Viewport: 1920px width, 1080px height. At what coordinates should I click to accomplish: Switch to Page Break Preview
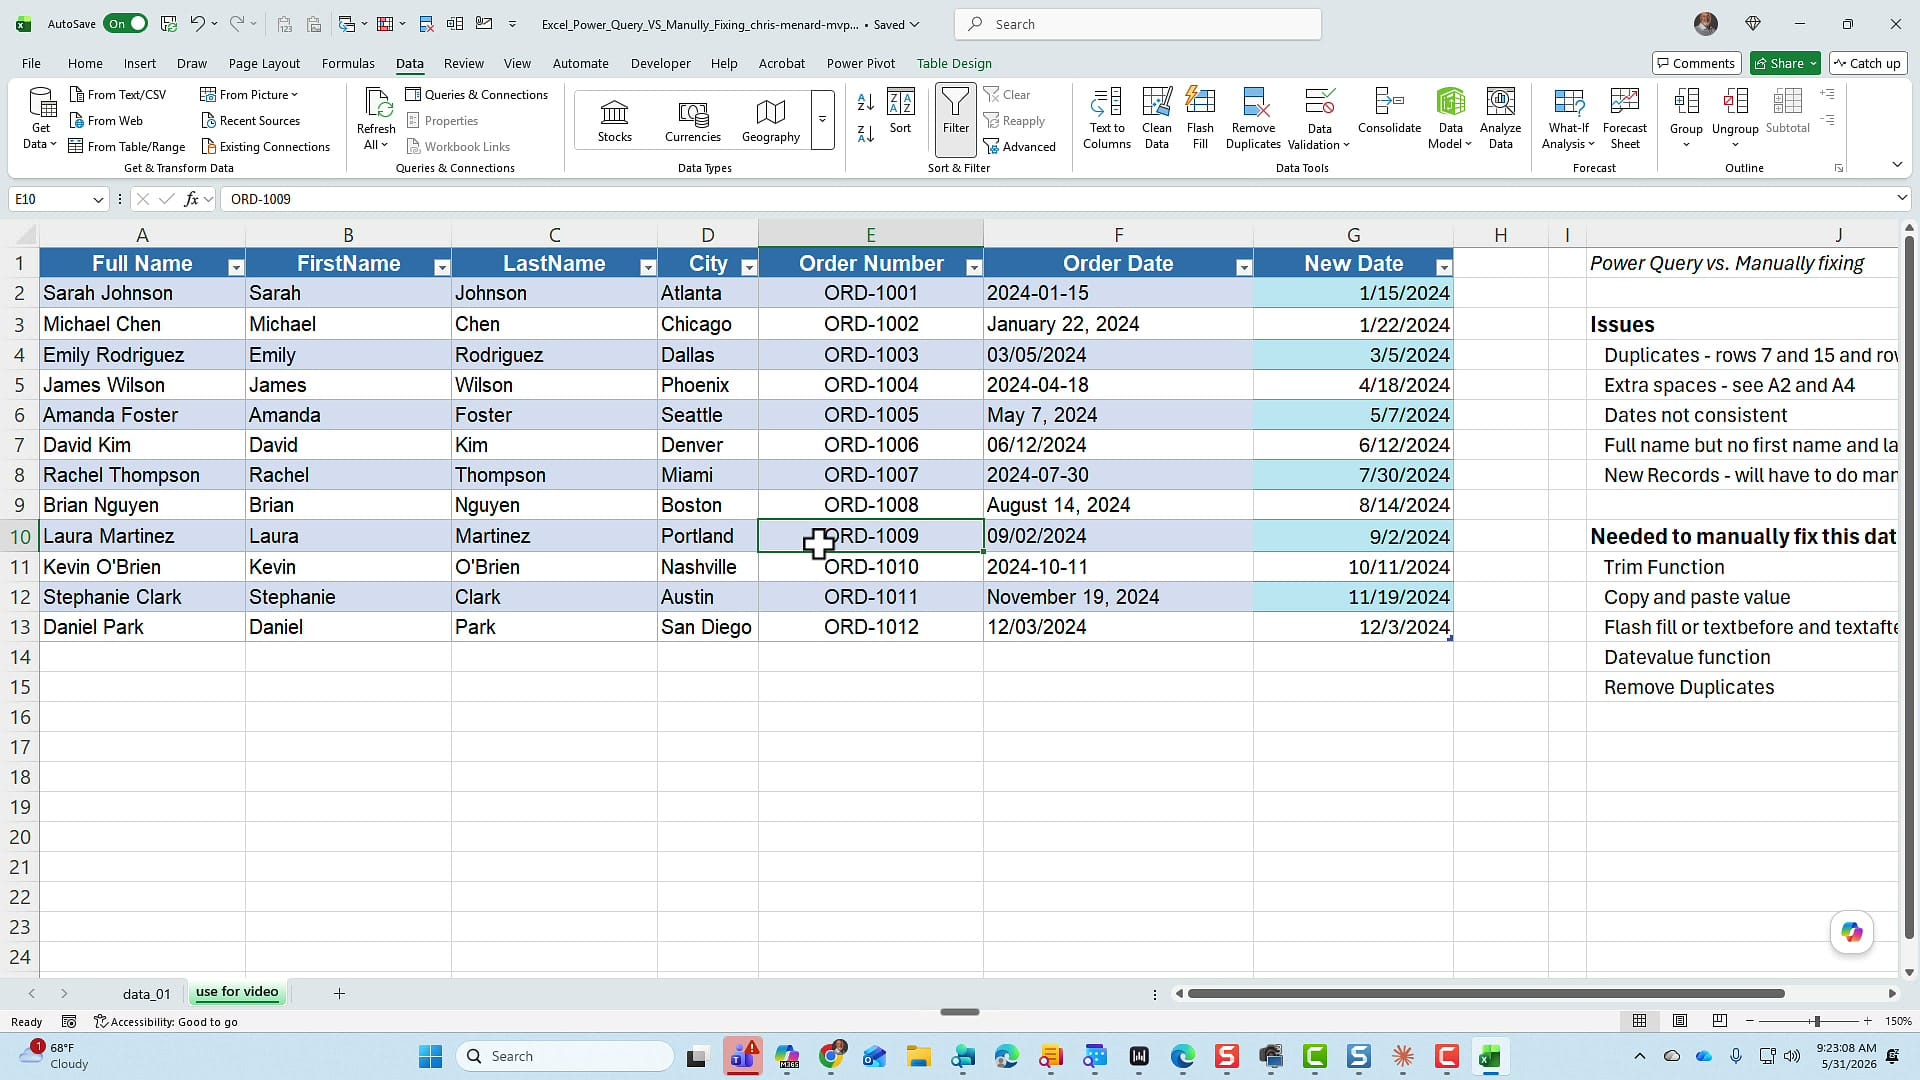1720,1021
